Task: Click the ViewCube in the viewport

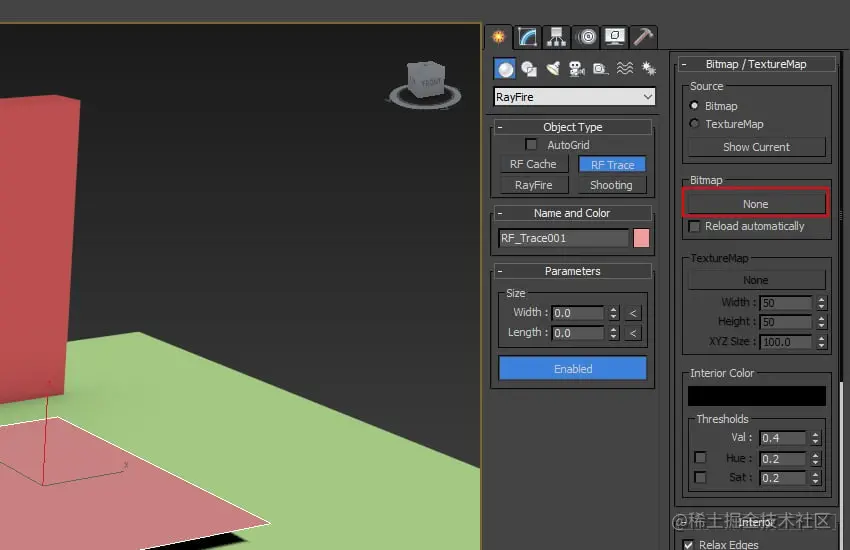Action: (426, 81)
